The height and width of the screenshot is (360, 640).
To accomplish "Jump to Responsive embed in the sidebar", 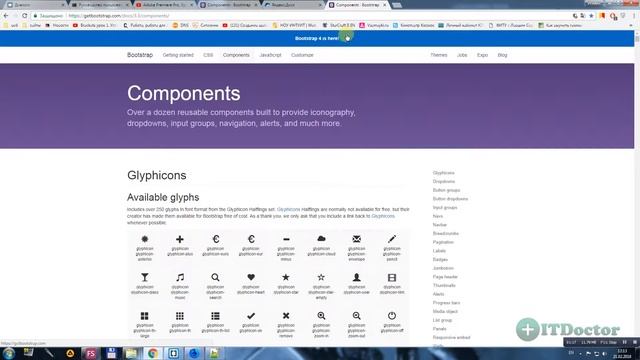I will click(451, 338).
